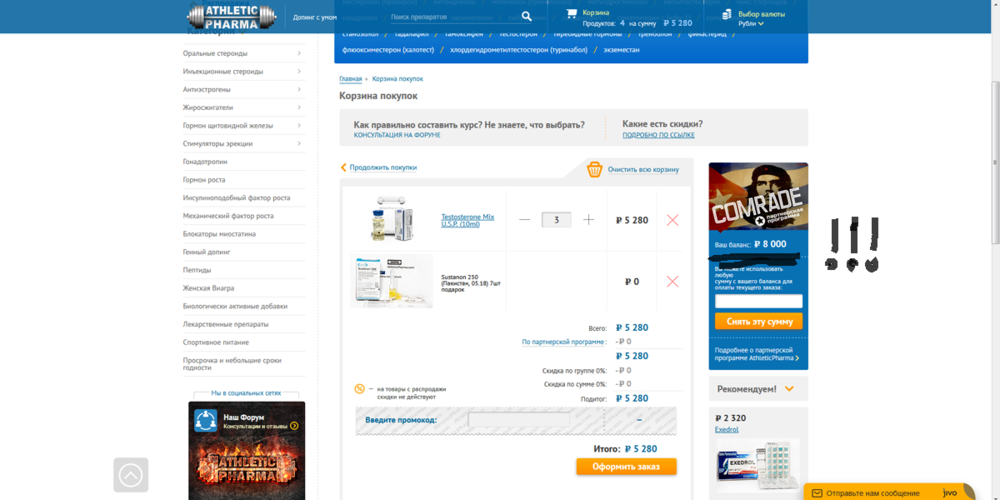Image resolution: width=1000 pixels, height=500 pixels.
Task: Decrease Testosterone Mix quantity with minus
Action: pos(525,220)
